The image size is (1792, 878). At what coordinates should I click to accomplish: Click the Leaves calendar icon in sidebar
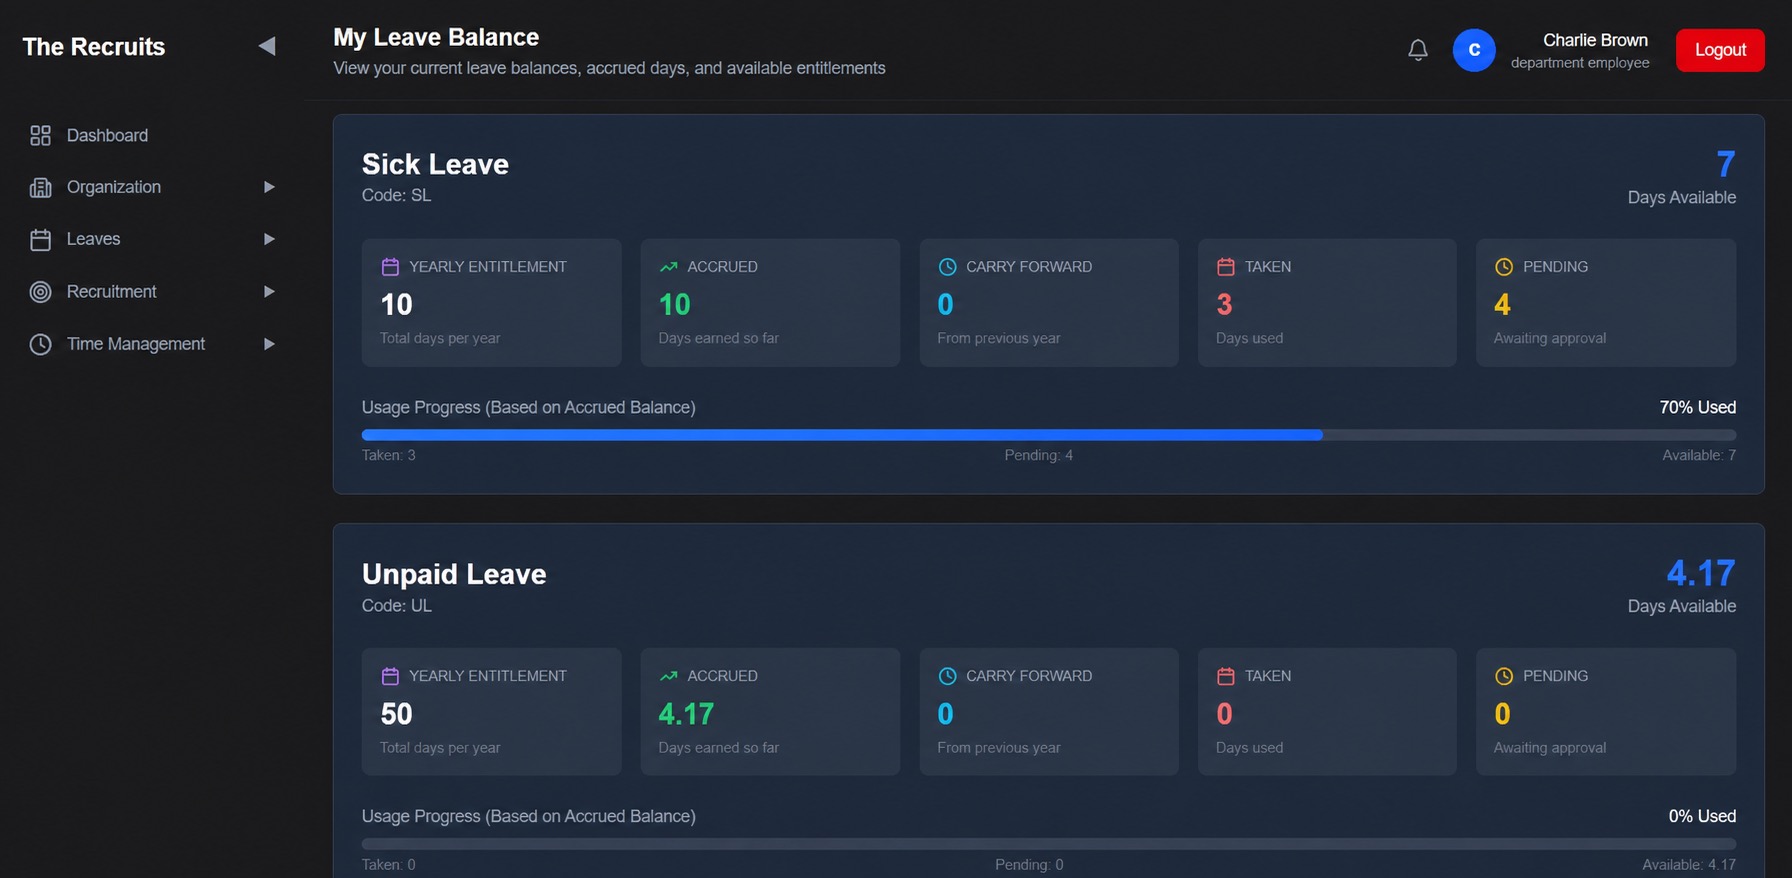coord(40,239)
